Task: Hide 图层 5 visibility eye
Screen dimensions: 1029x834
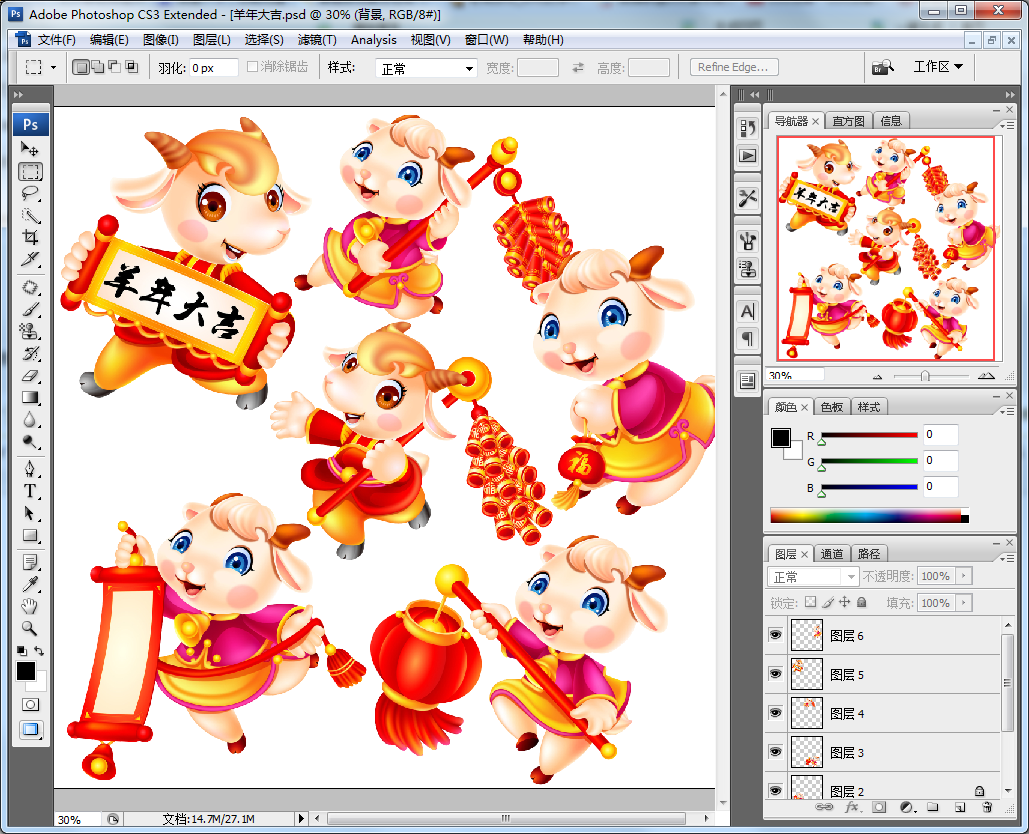Action: click(776, 674)
